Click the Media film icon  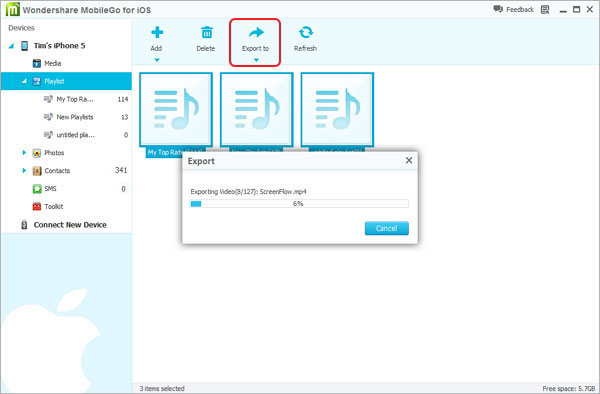[37, 63]
